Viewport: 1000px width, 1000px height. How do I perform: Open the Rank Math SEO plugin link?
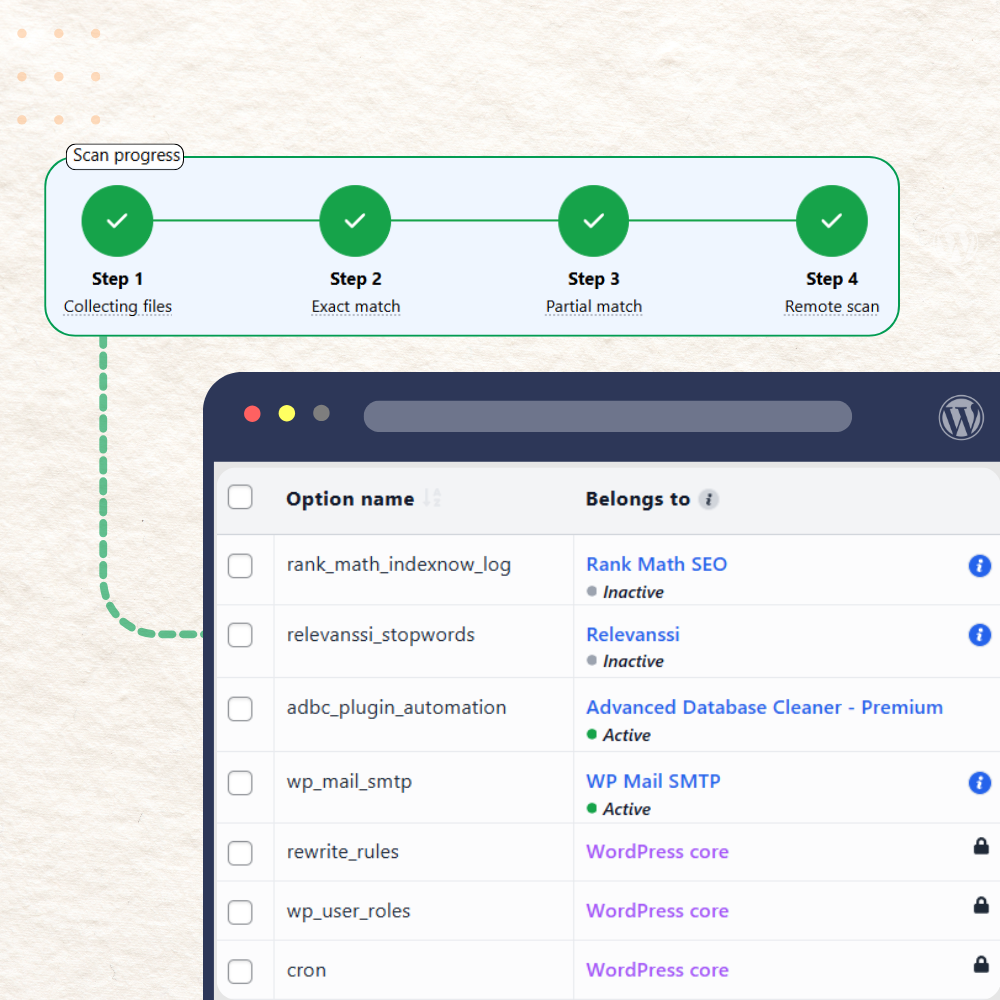pyautogui.click(x=656, y=564)
